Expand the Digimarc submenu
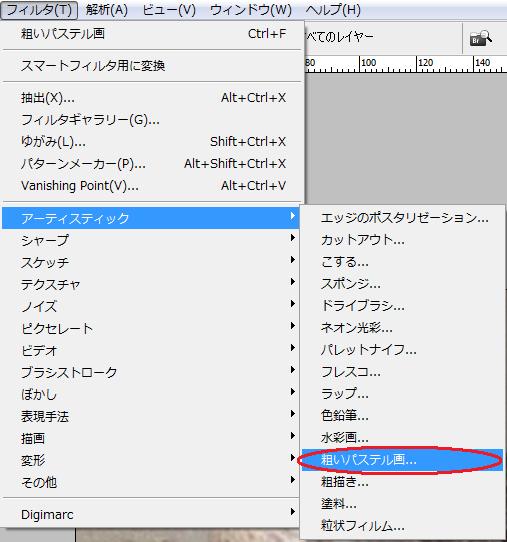The height and width of the screenshot is (542, 507). point(150,514)
